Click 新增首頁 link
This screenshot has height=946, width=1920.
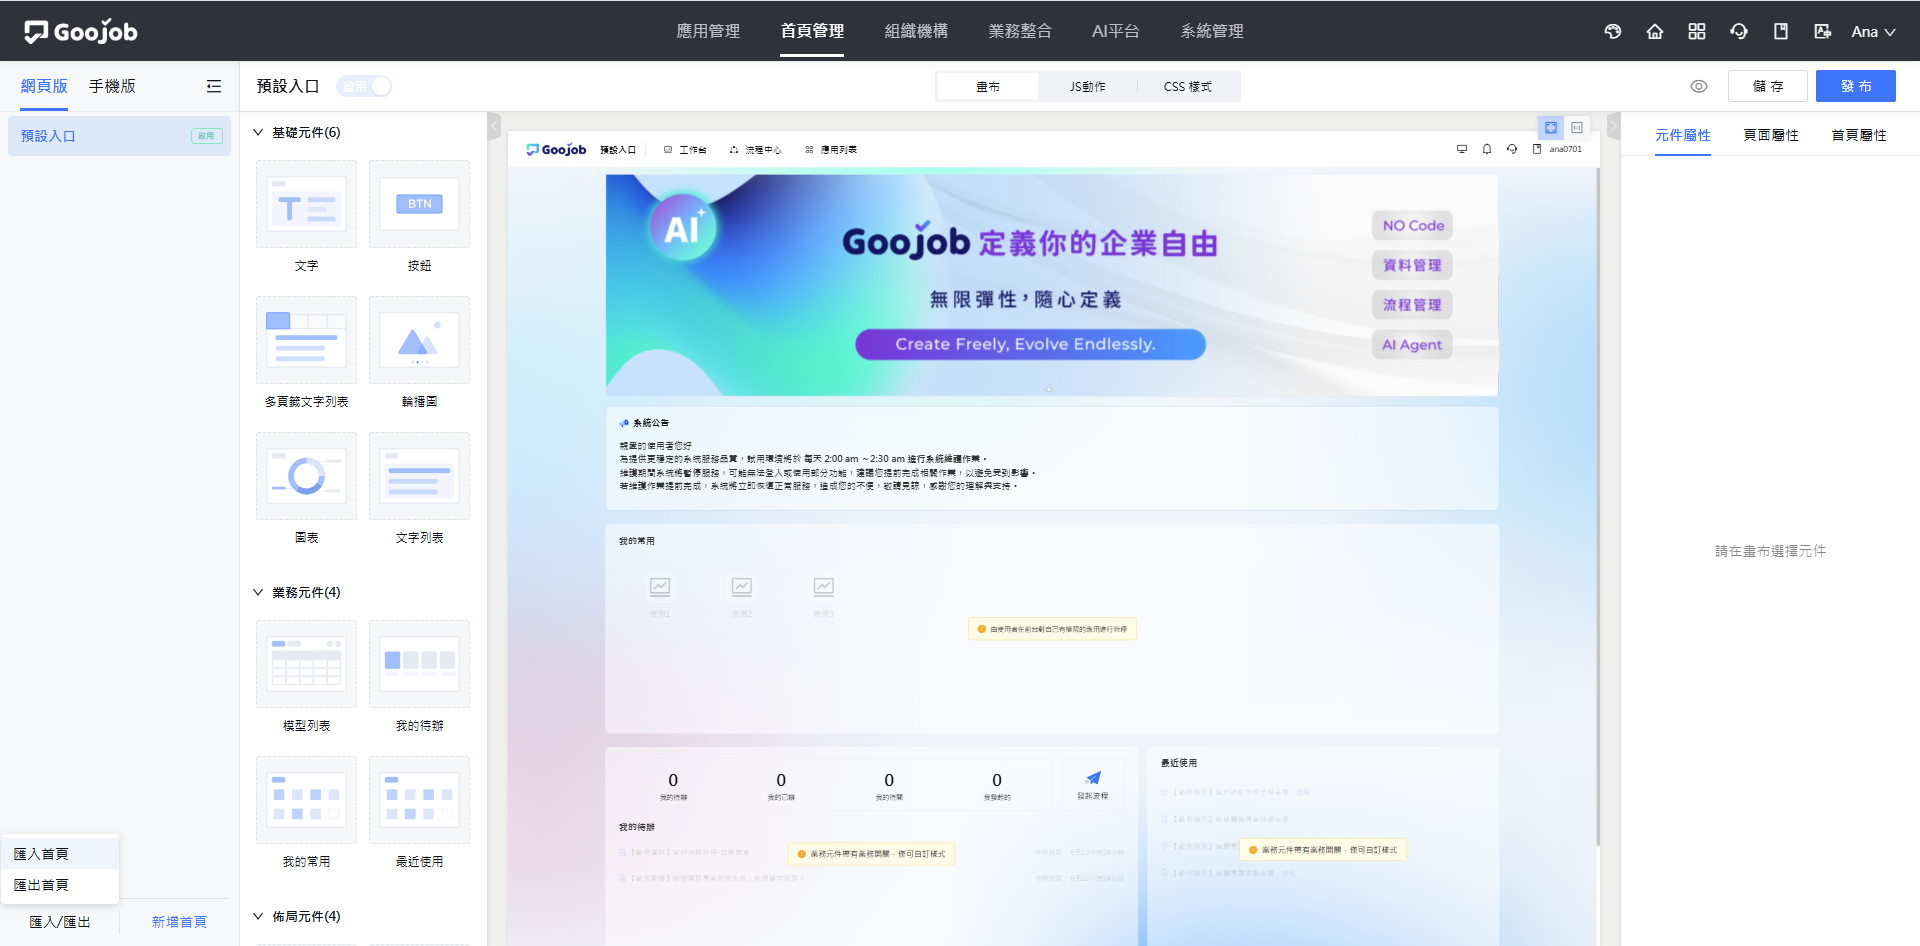point(179,922)
